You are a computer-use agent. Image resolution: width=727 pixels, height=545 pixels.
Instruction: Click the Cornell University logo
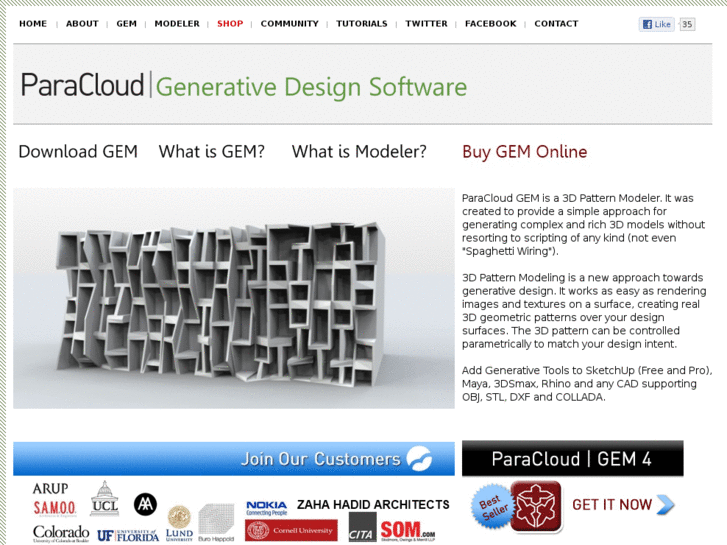click(291, 530)
